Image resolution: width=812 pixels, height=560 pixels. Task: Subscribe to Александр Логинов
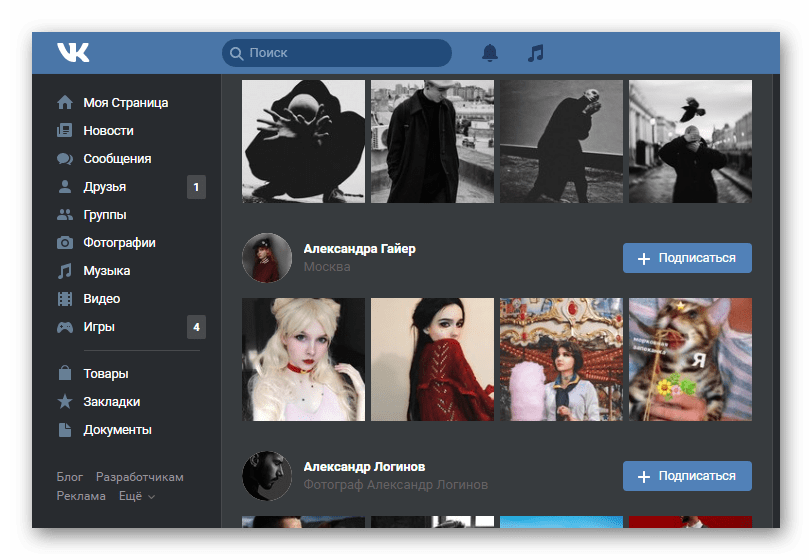[687, 476]
